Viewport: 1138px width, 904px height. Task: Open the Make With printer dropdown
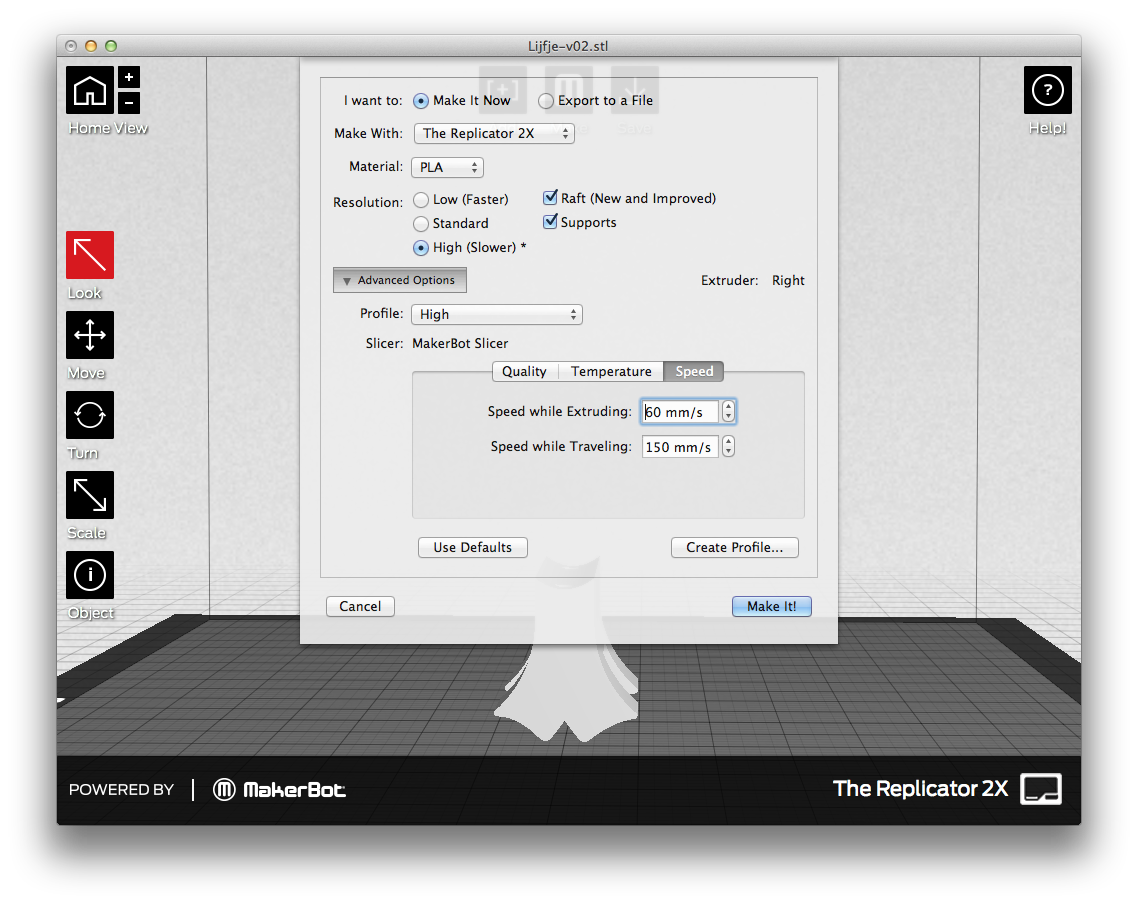click(x=494, y=133)
